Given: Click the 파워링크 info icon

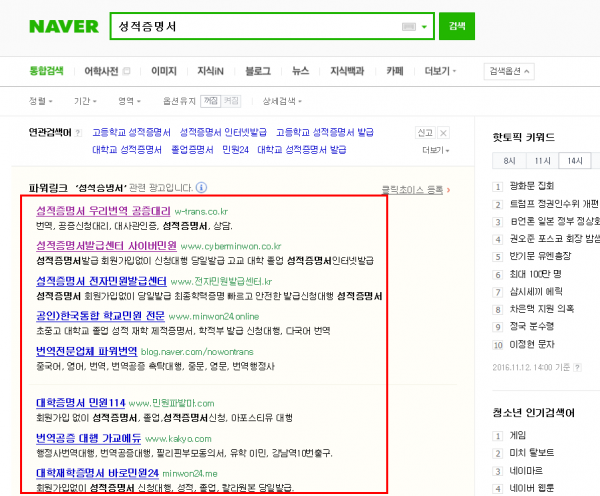Looking at the screenshot, I should 201,188.
